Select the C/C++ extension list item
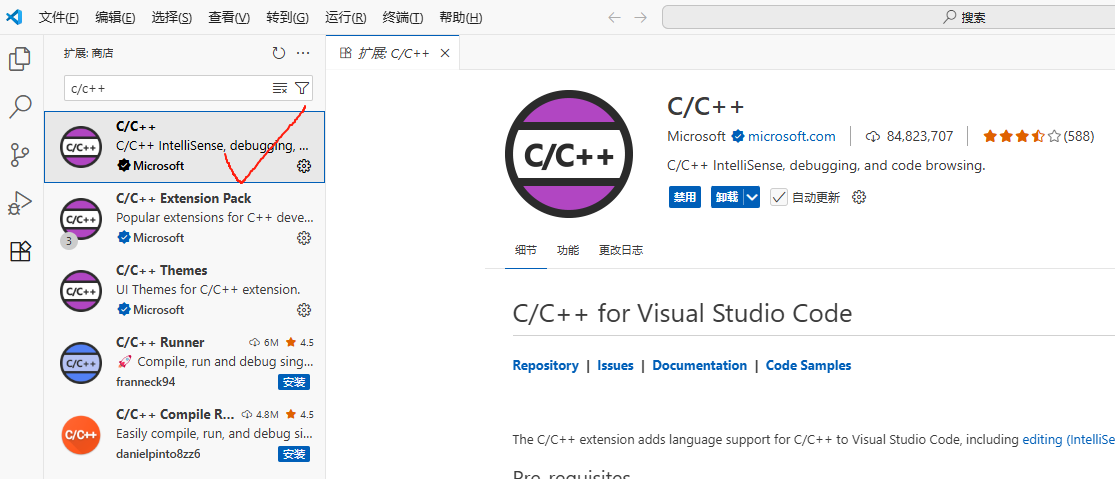The height and width of the screenshot is (479, 1115). [x=185, y=146]
